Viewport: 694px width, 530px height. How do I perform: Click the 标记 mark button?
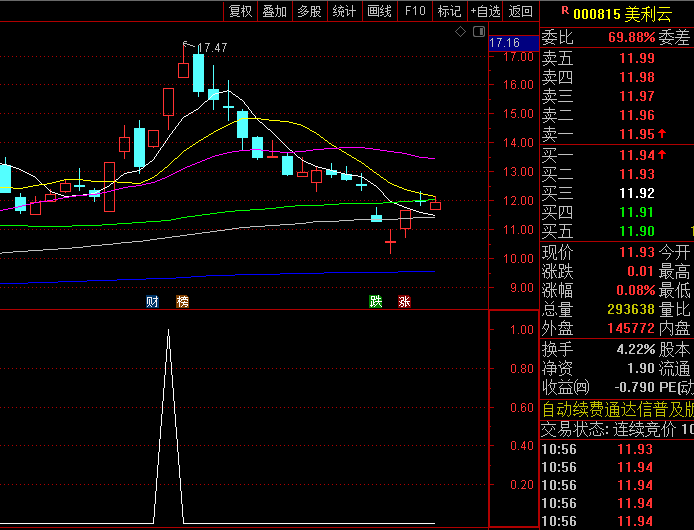point(450,12)
